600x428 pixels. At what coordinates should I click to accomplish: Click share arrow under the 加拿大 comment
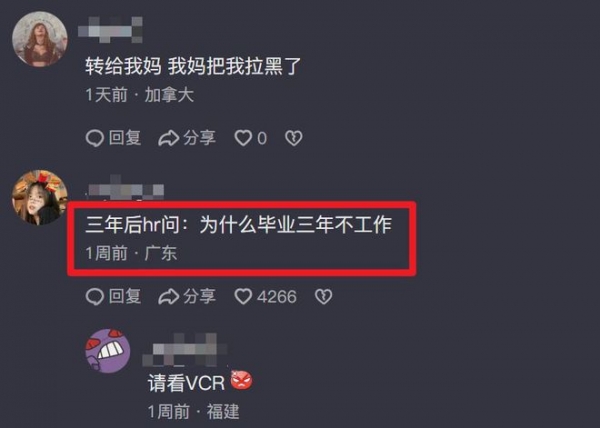169,138
